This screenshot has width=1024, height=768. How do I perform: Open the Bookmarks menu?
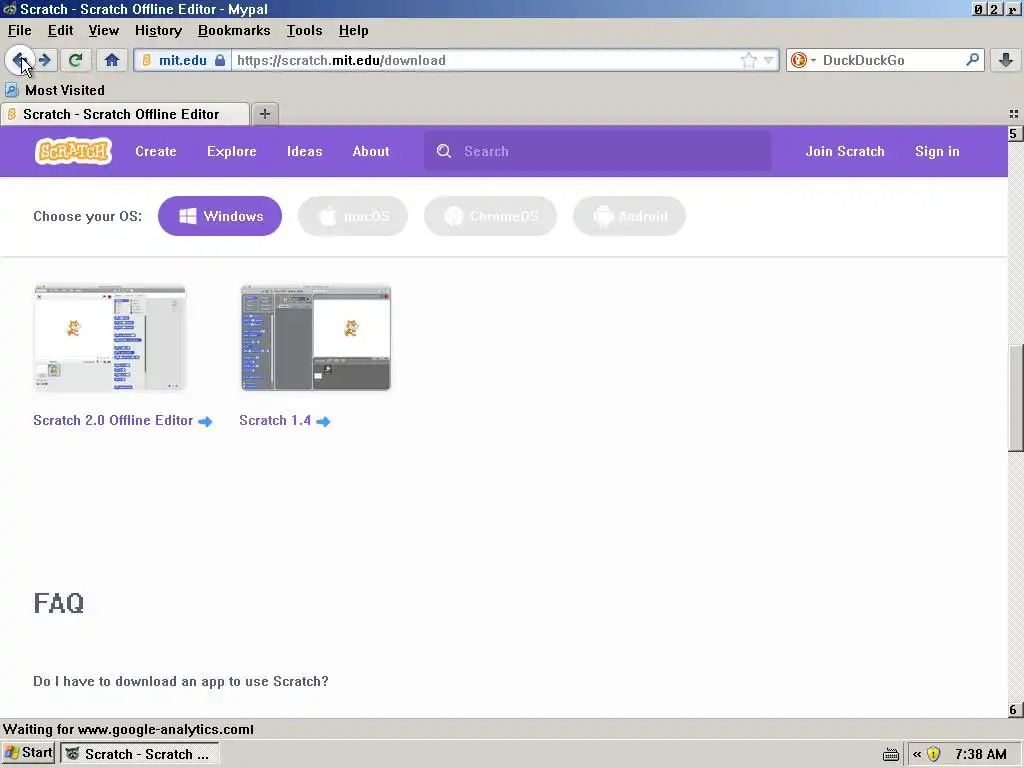234,30
